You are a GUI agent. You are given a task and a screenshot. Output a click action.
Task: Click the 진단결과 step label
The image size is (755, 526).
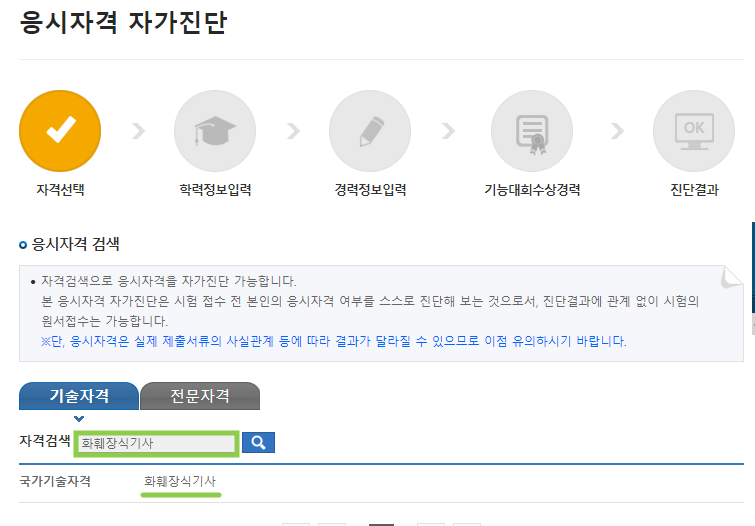694,189
